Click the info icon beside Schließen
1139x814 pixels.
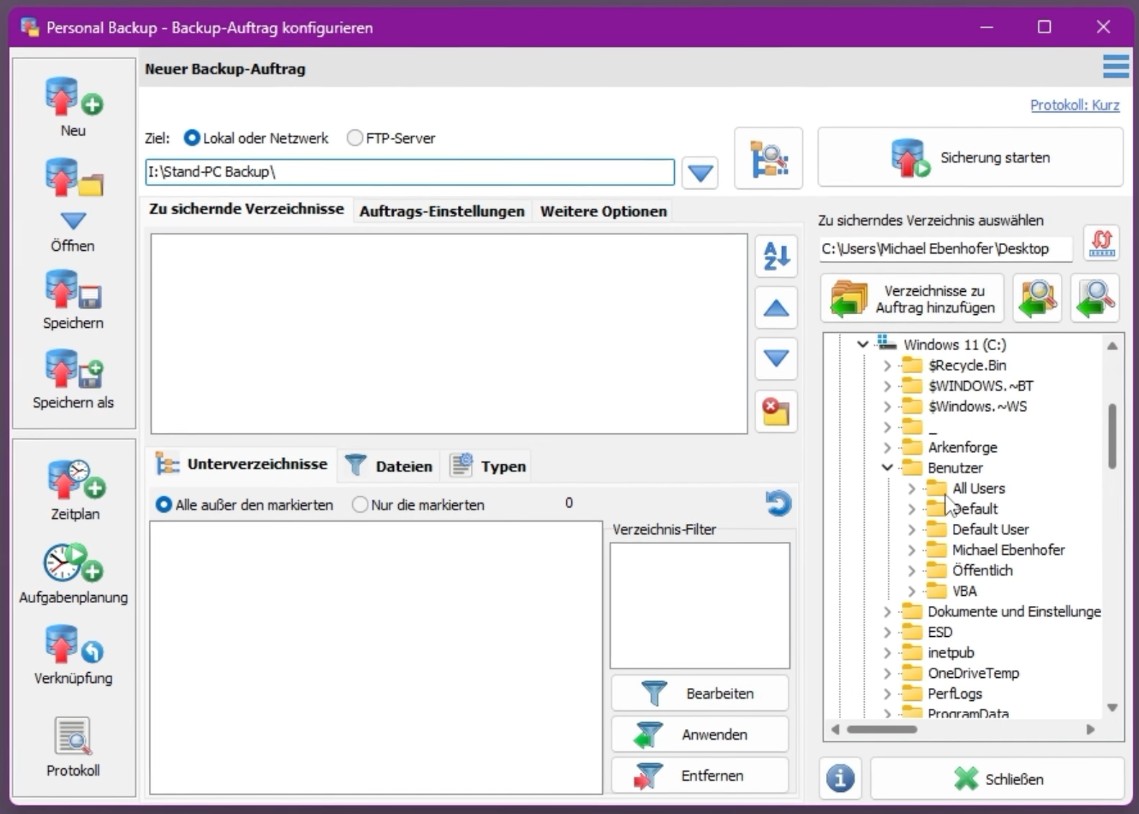(x=841, y=779)
